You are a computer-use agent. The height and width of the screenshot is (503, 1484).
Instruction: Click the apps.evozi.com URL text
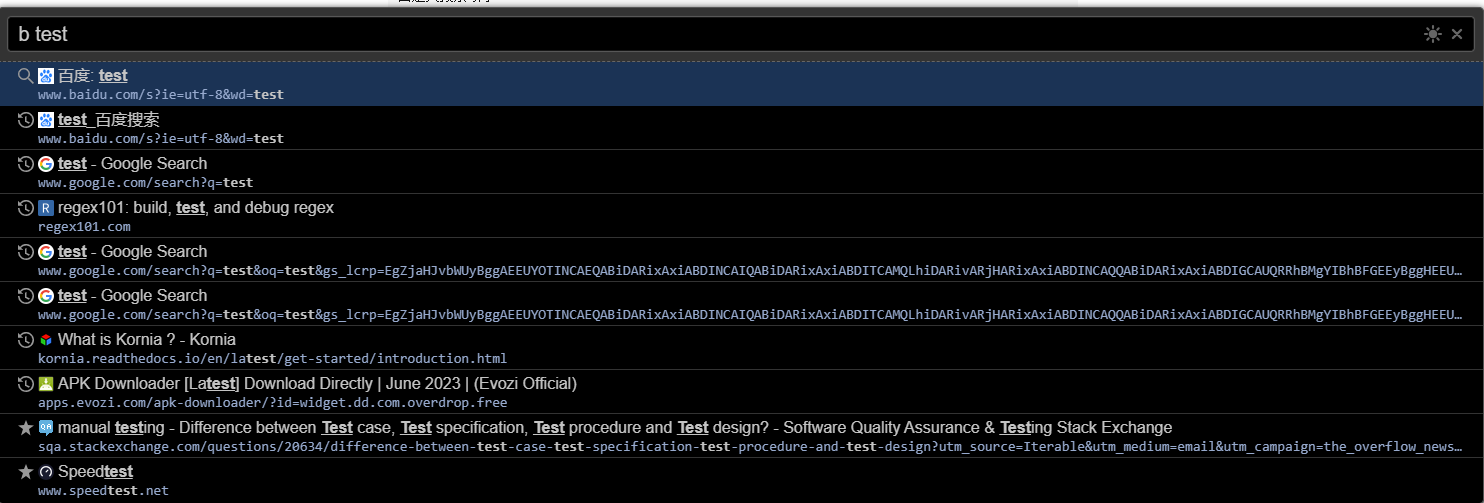(272, 403)
